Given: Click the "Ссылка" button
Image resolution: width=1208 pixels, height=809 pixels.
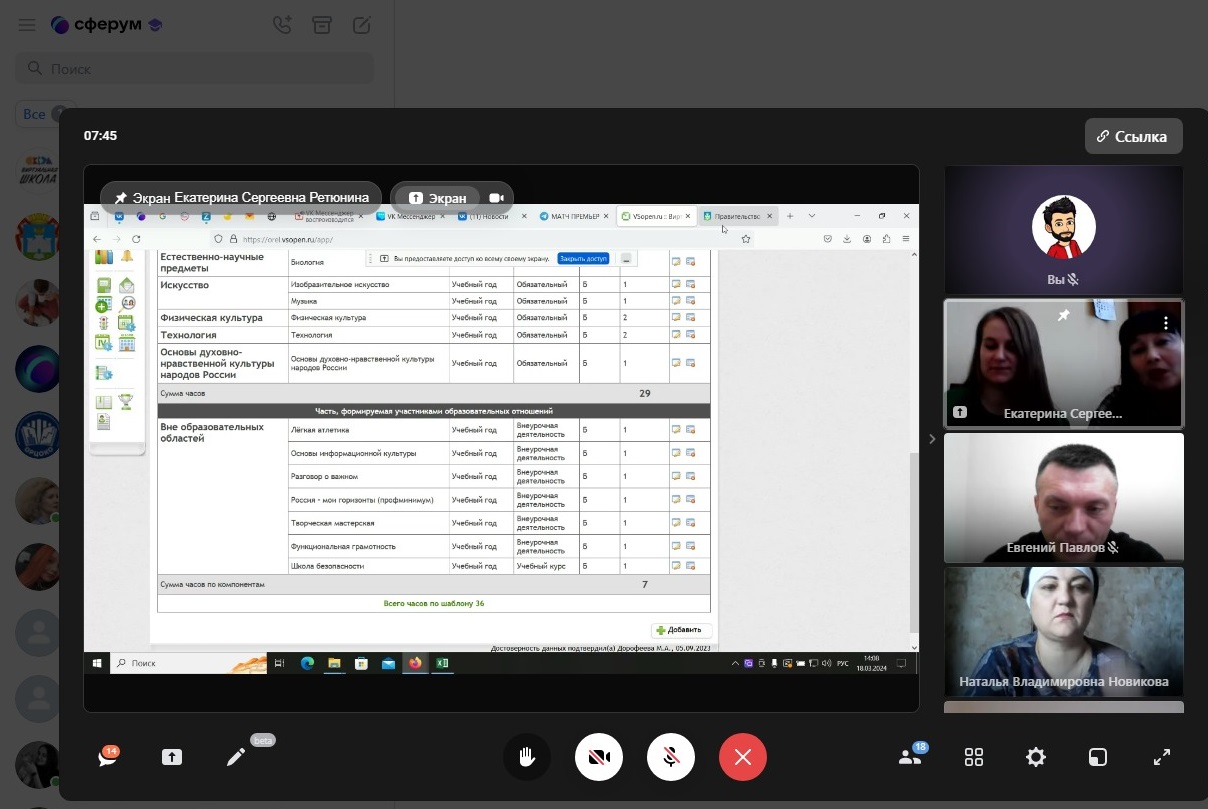Looking at the screenshot, I should pyautogui.click(x=1133, y=136).
